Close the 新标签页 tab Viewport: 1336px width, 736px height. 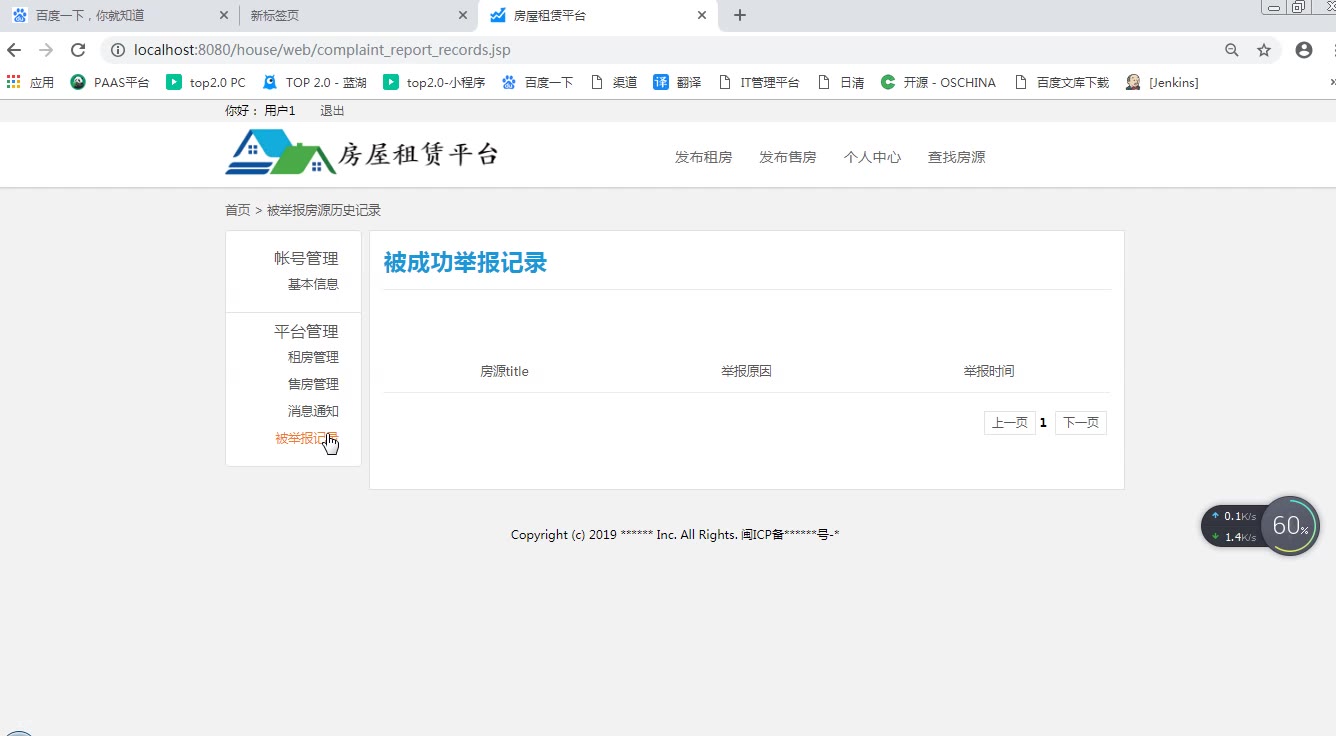click(x=463, y=15)
